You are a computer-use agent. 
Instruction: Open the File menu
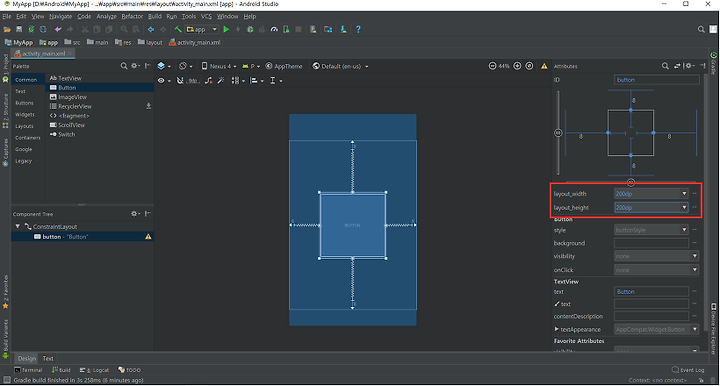pos(7,17)
